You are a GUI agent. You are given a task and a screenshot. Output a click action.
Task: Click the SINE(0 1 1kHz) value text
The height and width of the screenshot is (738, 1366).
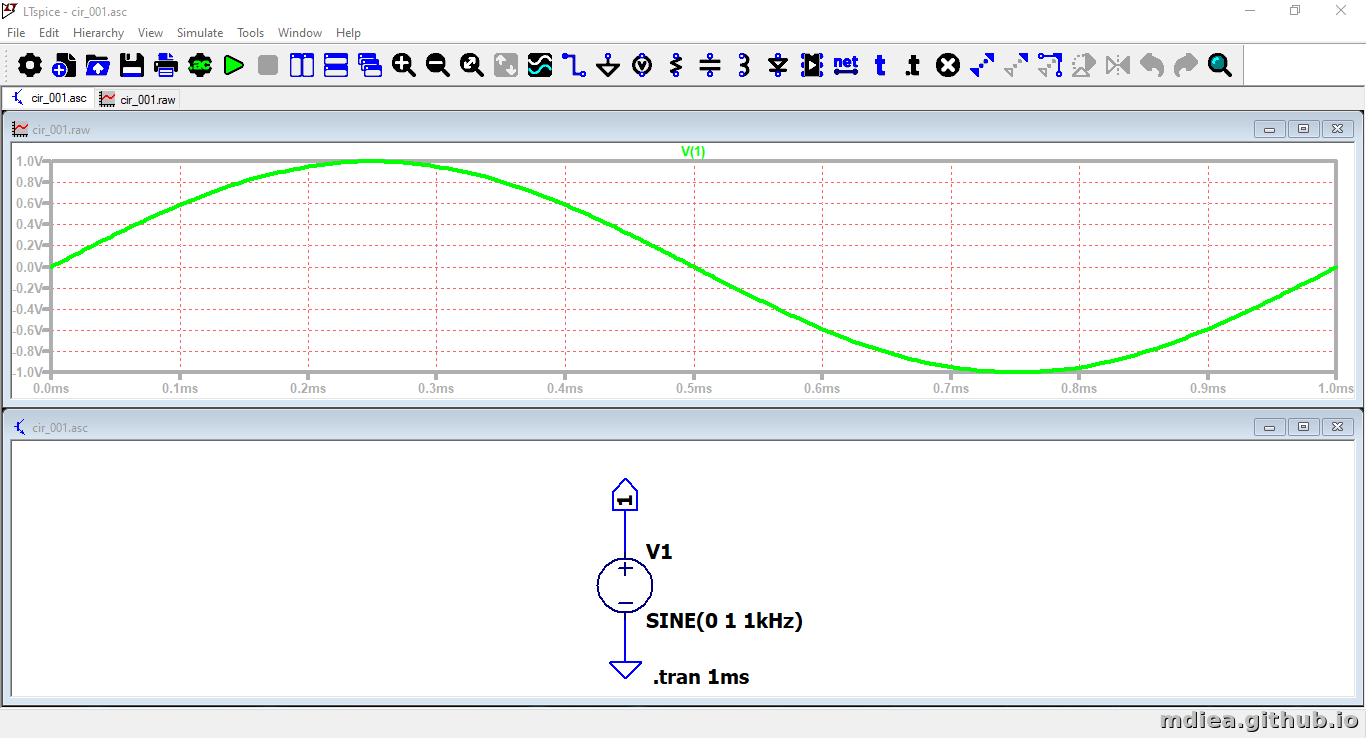(x=724, y=620)
